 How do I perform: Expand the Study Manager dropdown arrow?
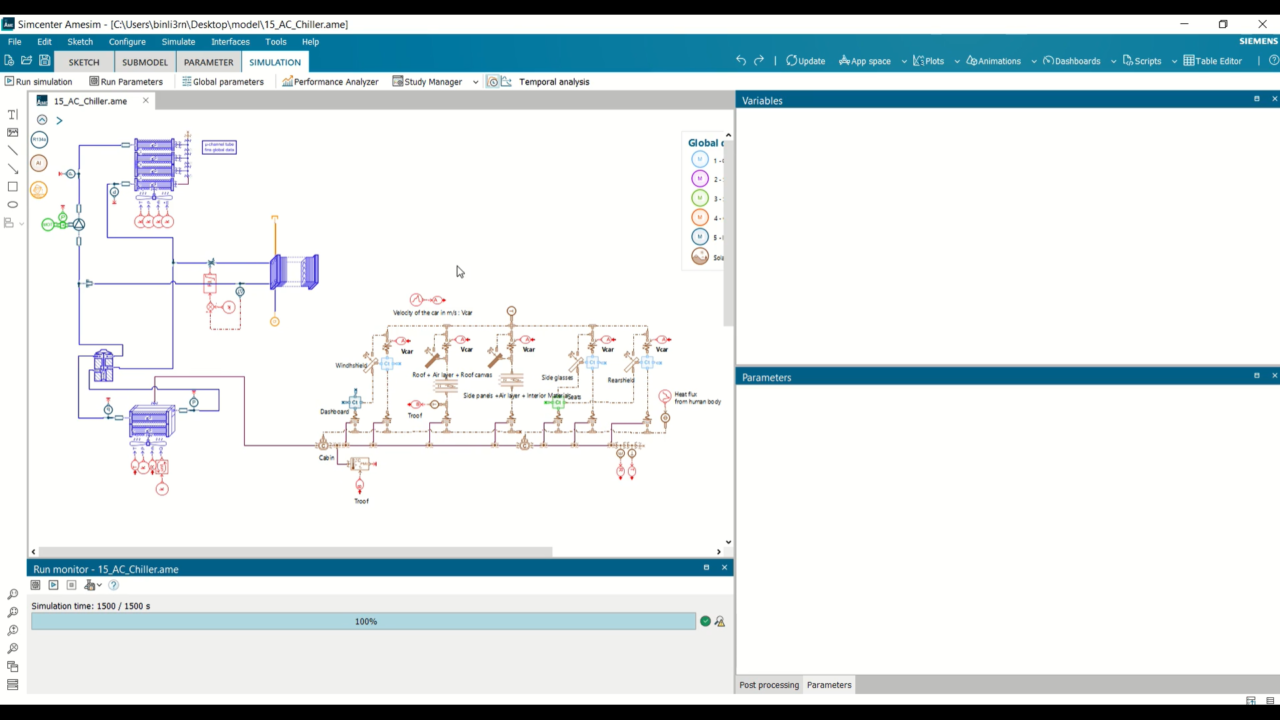coord(475,82)
